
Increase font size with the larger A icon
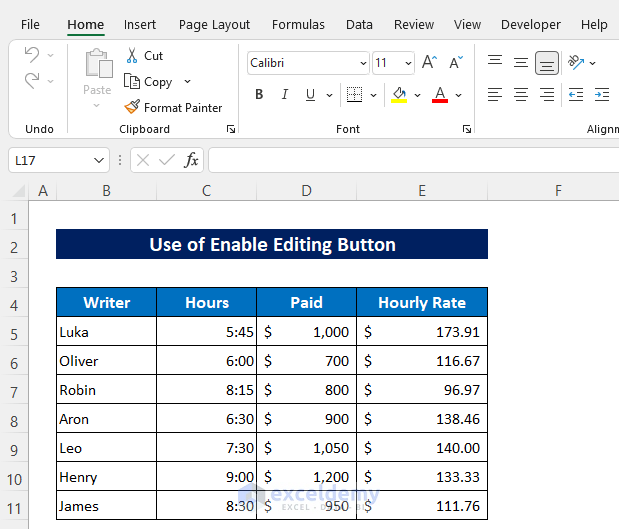pos(430,62)
